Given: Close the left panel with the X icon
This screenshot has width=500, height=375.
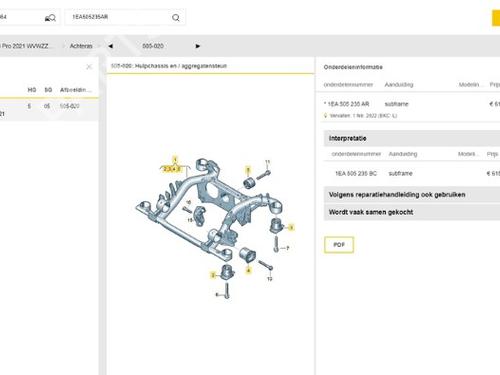Looking at the screenshot, I should pyautogui.click(x=89, y=67).
